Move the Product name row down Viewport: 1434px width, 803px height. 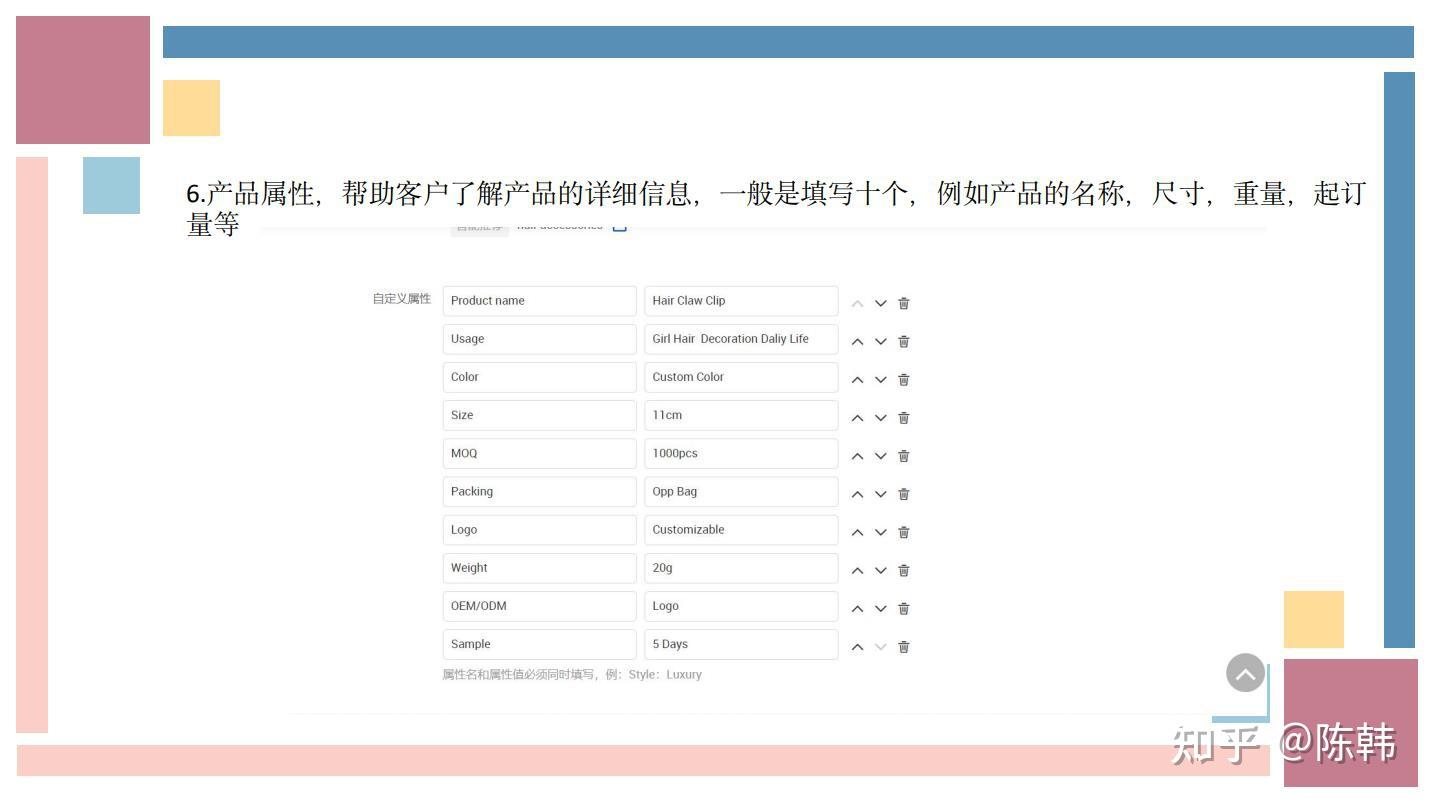881,303
